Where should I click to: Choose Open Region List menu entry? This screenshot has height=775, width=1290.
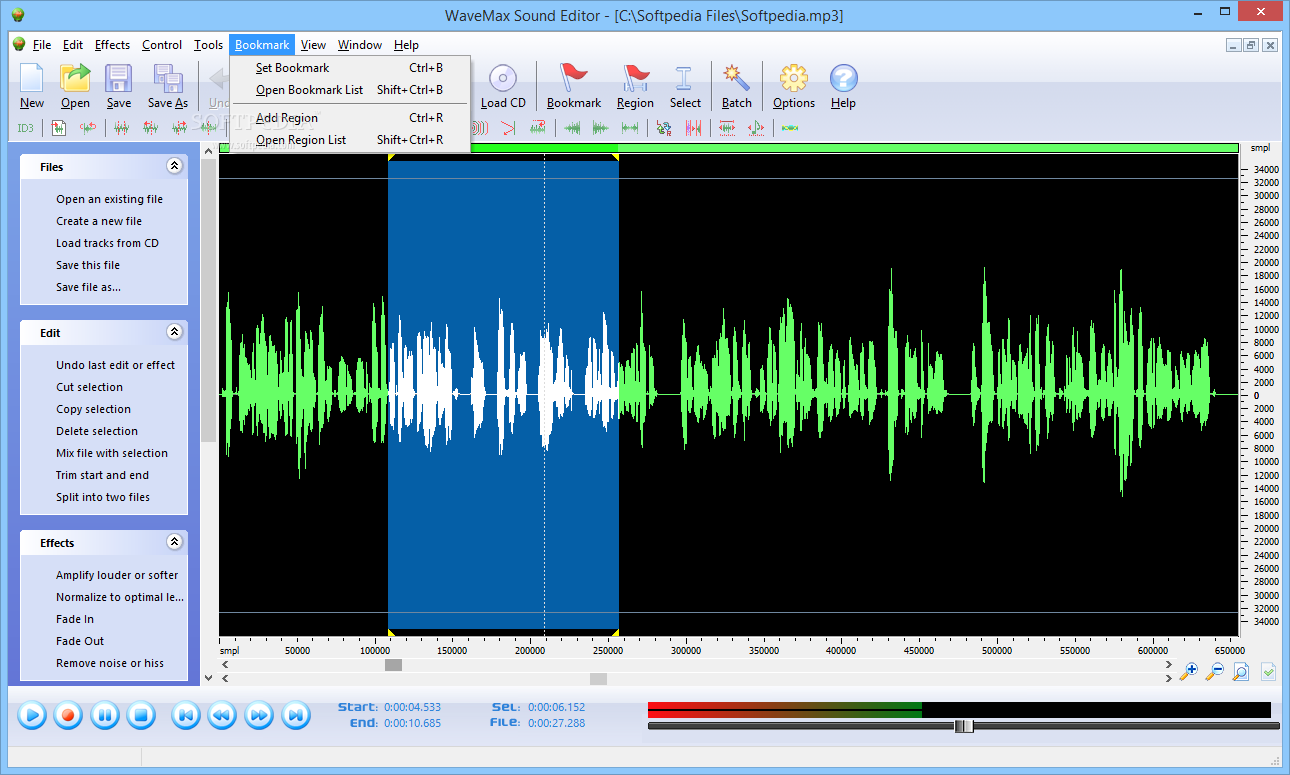pyautogui.click(x=350, y=140)
